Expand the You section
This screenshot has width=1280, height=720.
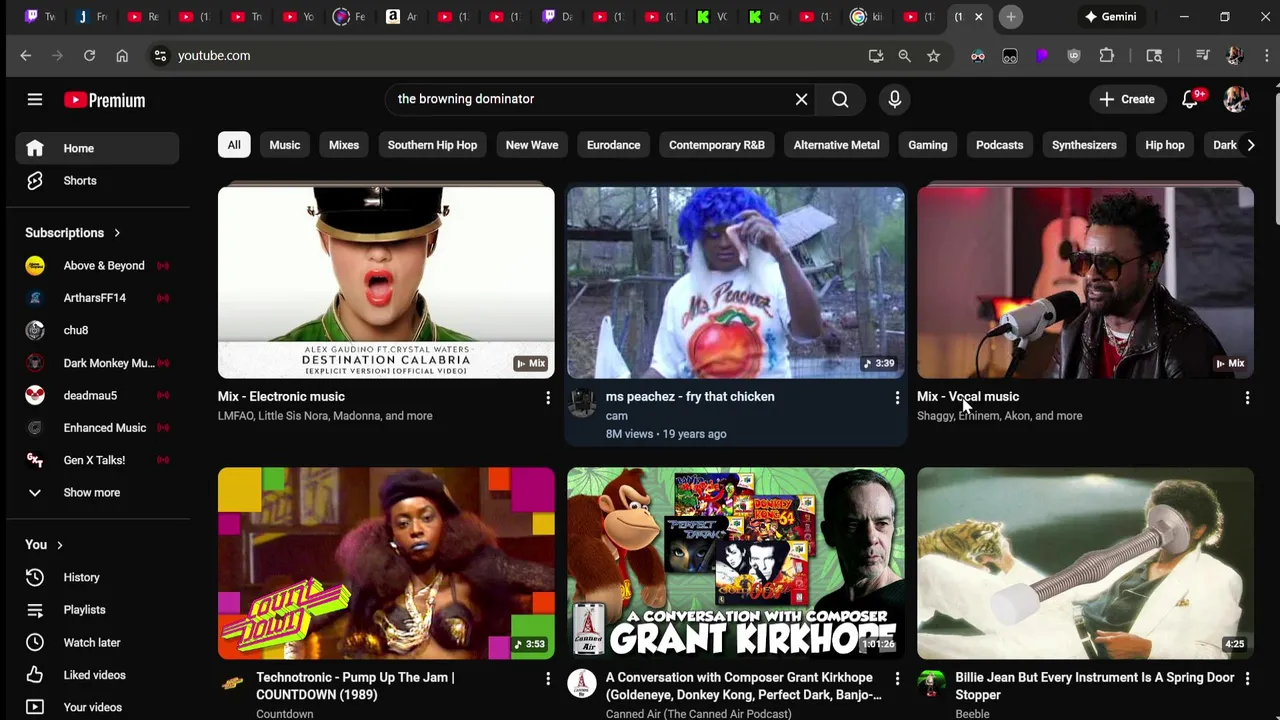44,545
